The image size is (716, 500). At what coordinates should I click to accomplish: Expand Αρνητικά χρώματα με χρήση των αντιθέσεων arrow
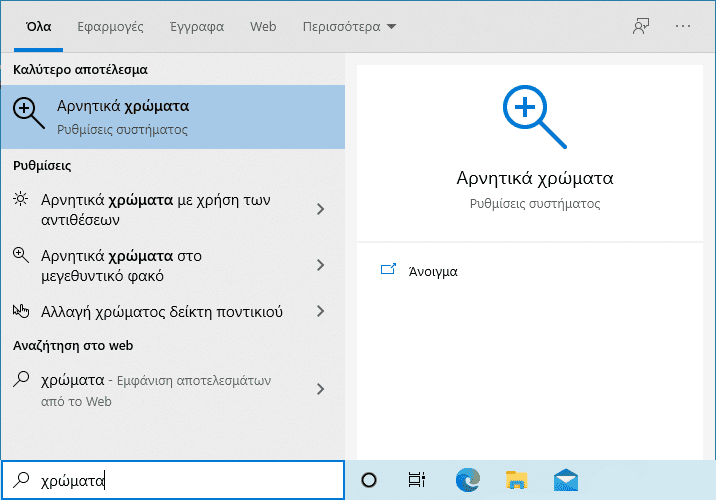tap(321, 209)
